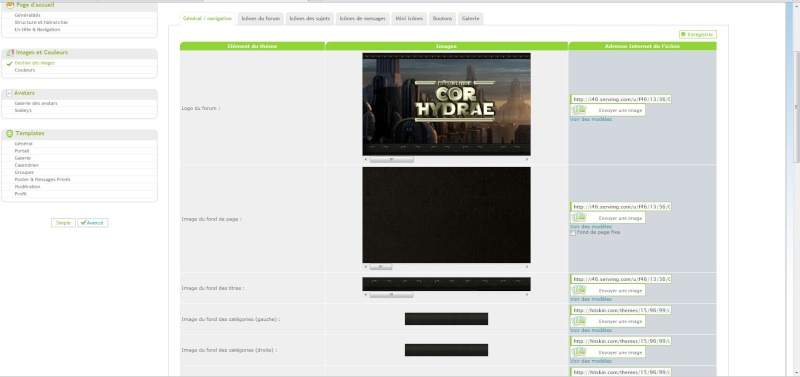
Task: Click scroll-right arrow under forum logo preview
Action: [x=527, y=160]
